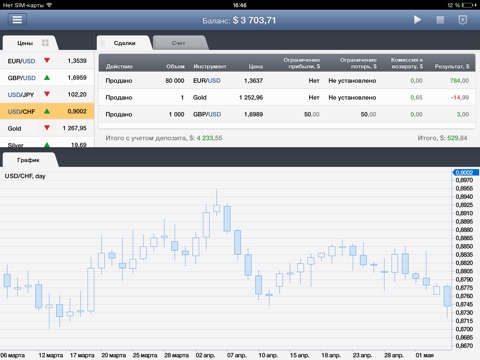Tap red down arrow beside USD/JPY
Image resolution: width=480 pixels, height=360 pixels.
47,94
